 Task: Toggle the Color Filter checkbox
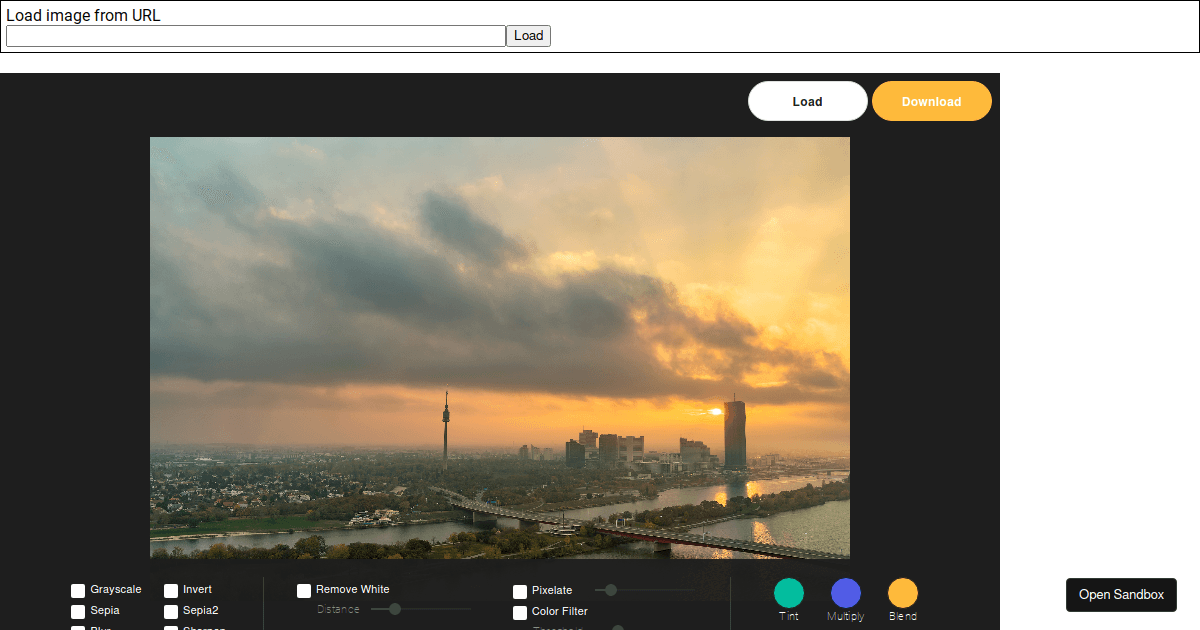520,612
